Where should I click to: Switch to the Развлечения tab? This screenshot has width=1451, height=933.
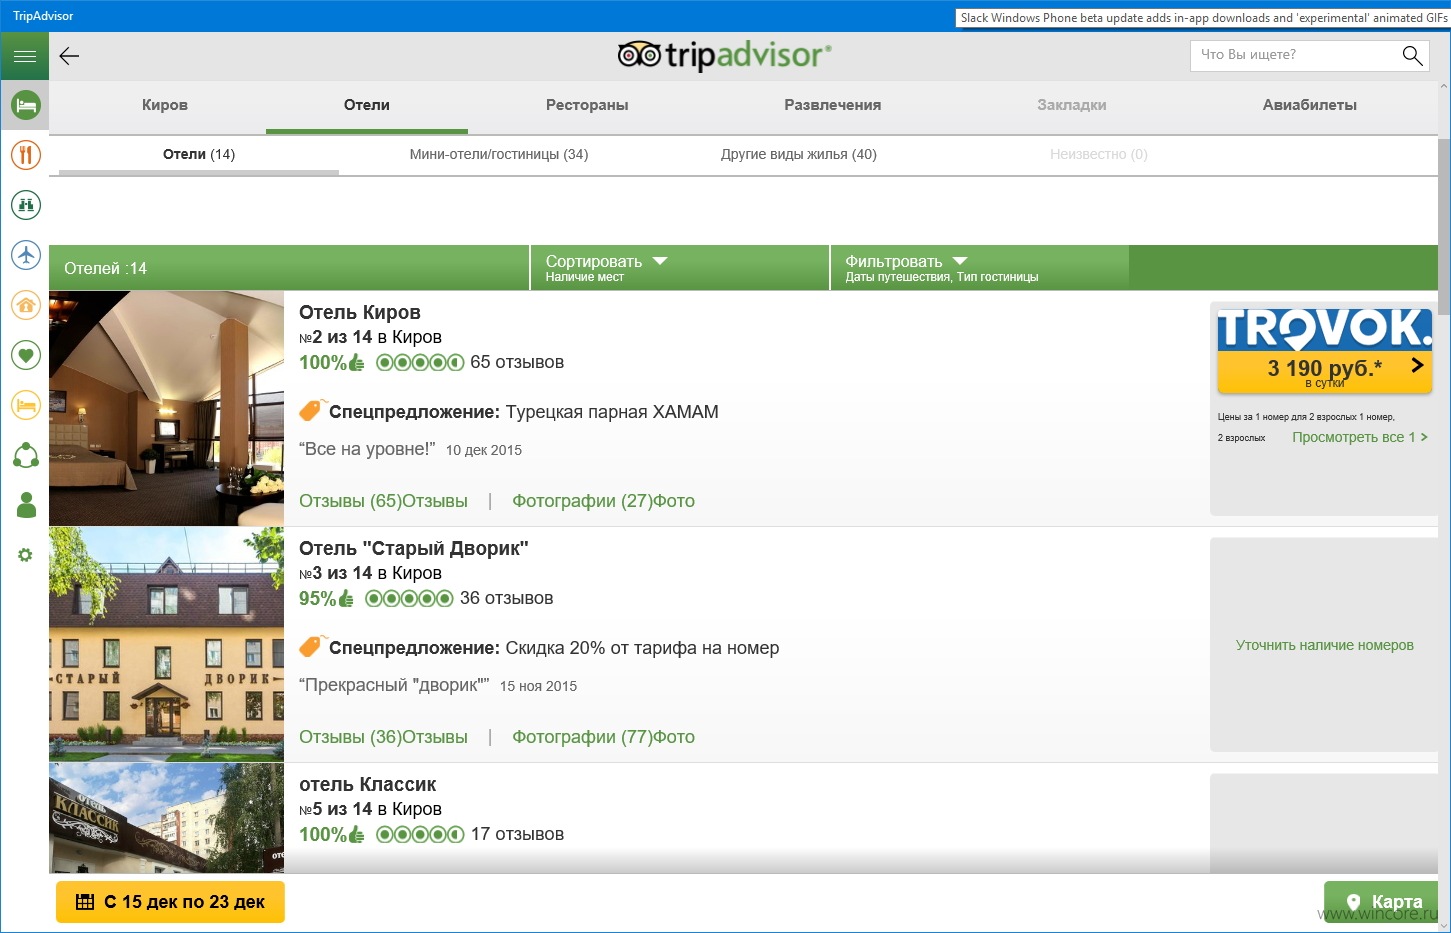[x=833, y=105]
